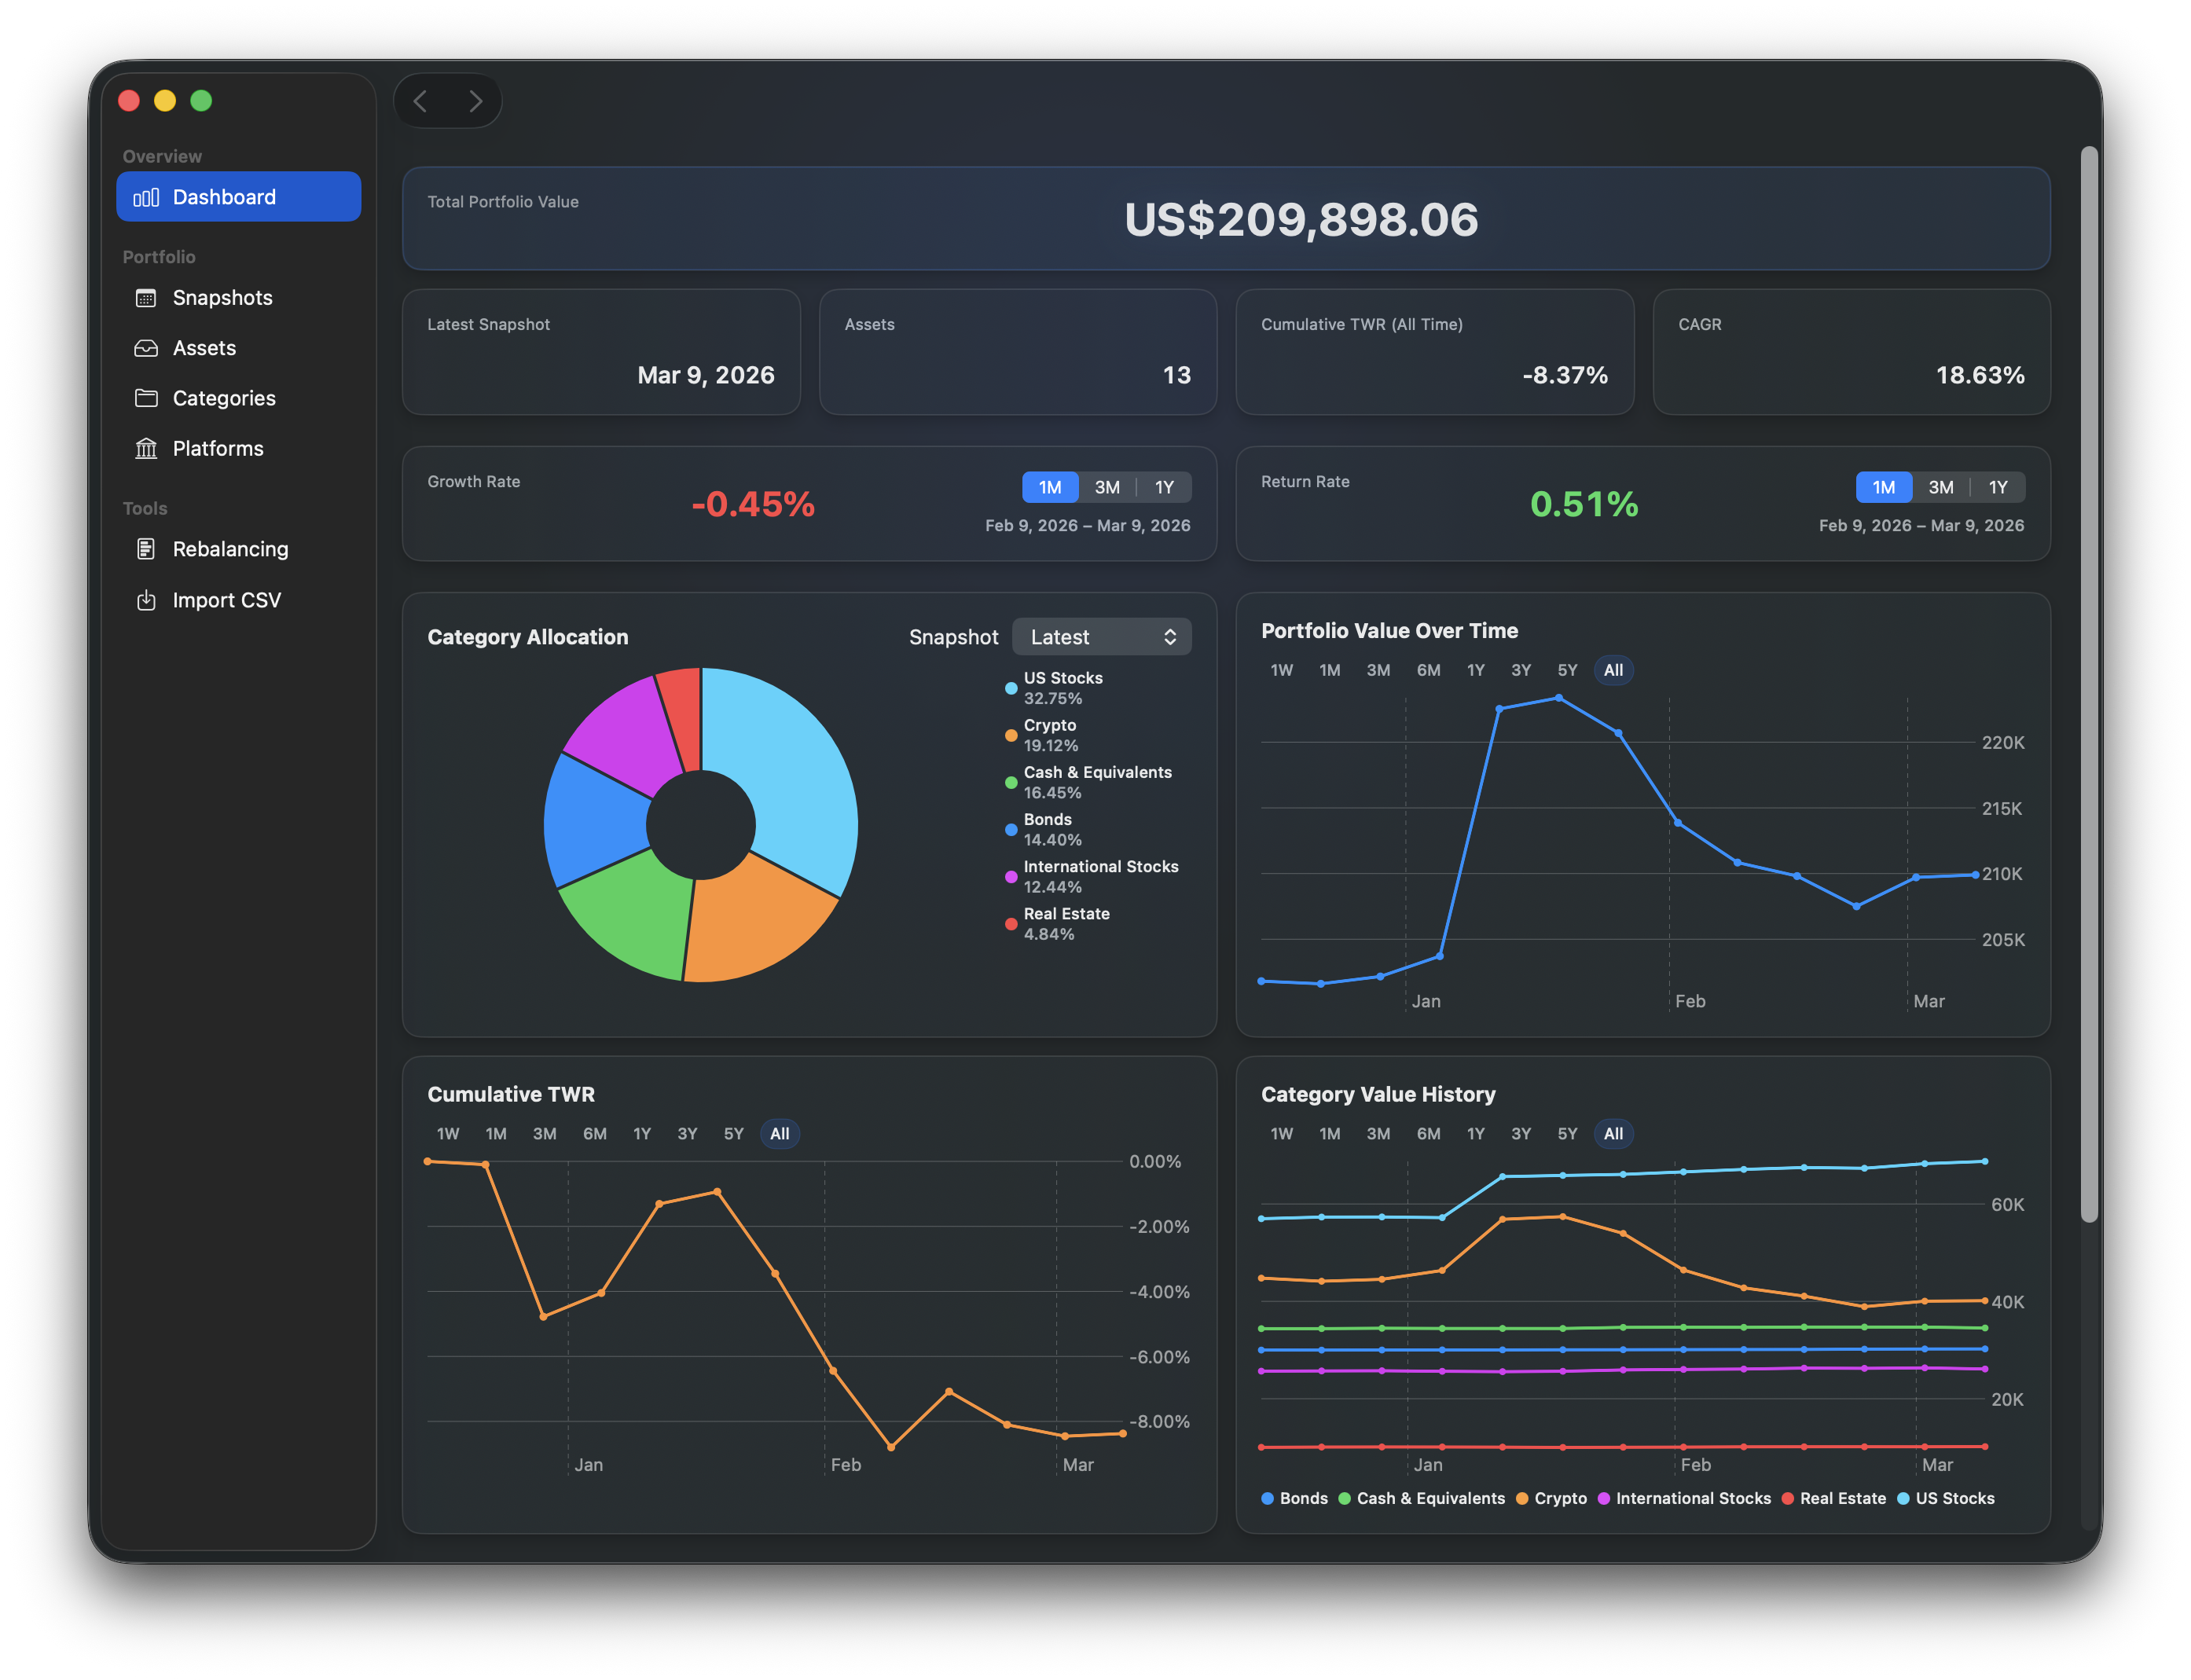
Task: Click the back navigation arrow
Action: click(421, 101)
